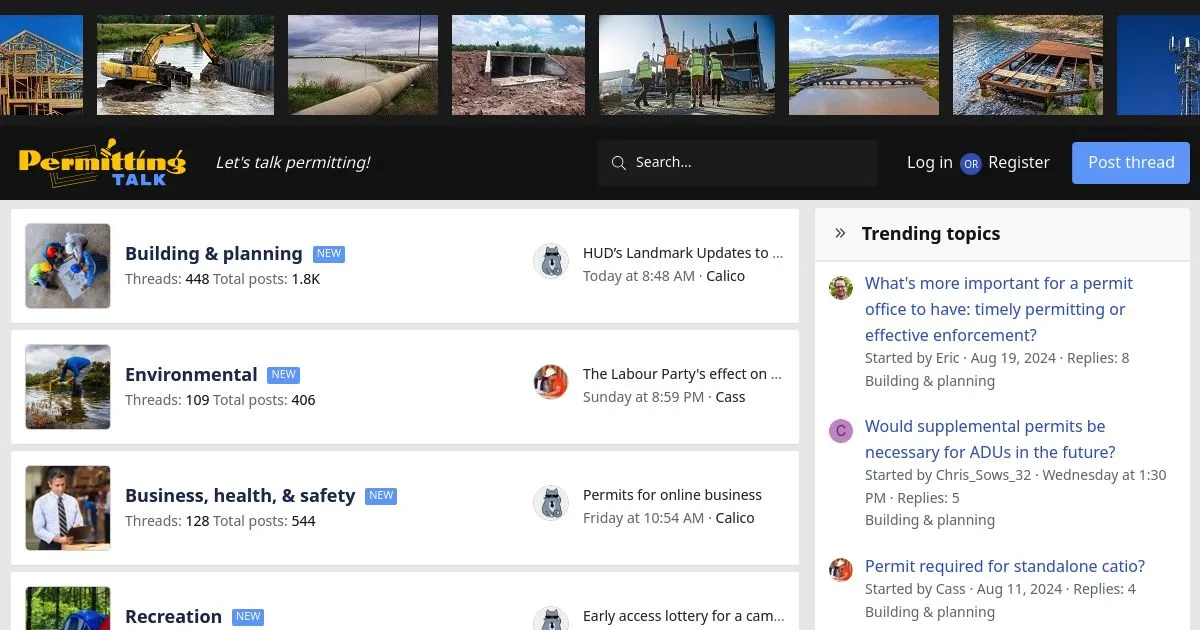Open the Building & planning forum
This screenshot has width=1200, height=630.
[x=214, y=254]
